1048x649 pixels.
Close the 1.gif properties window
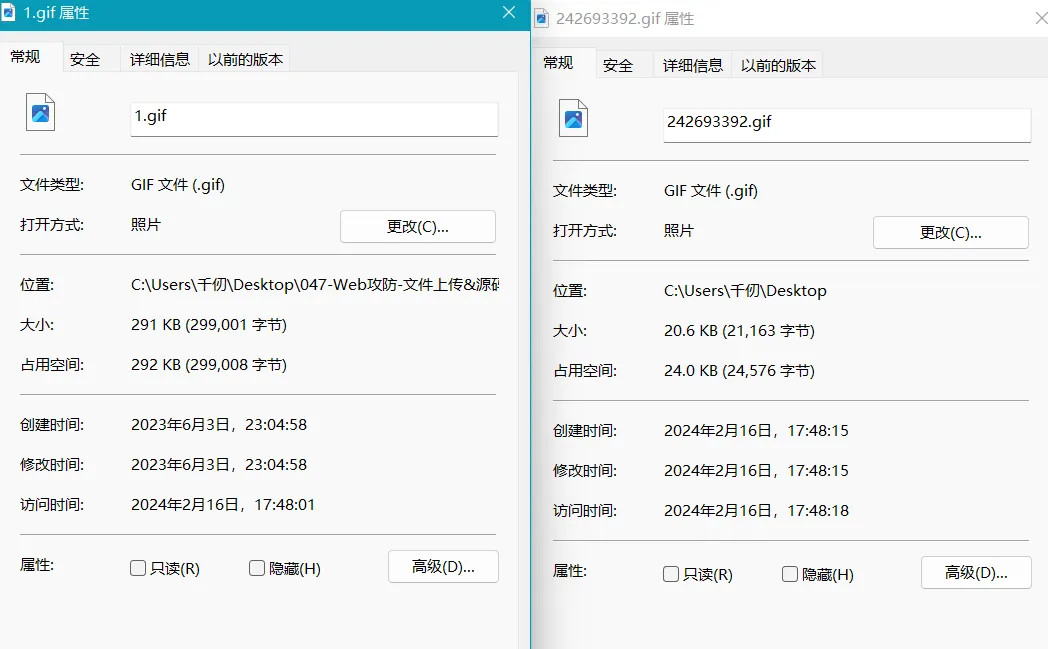(x=509, y=13)
